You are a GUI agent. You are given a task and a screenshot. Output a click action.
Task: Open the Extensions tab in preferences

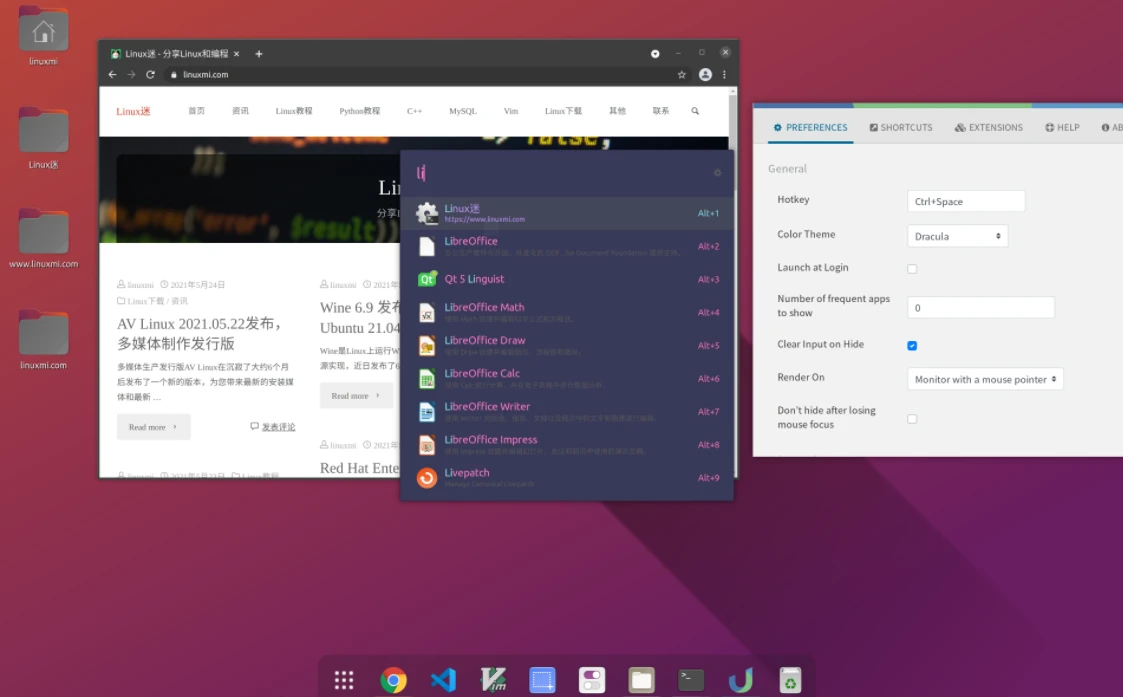pyautogui.click(x=988, y=127)
